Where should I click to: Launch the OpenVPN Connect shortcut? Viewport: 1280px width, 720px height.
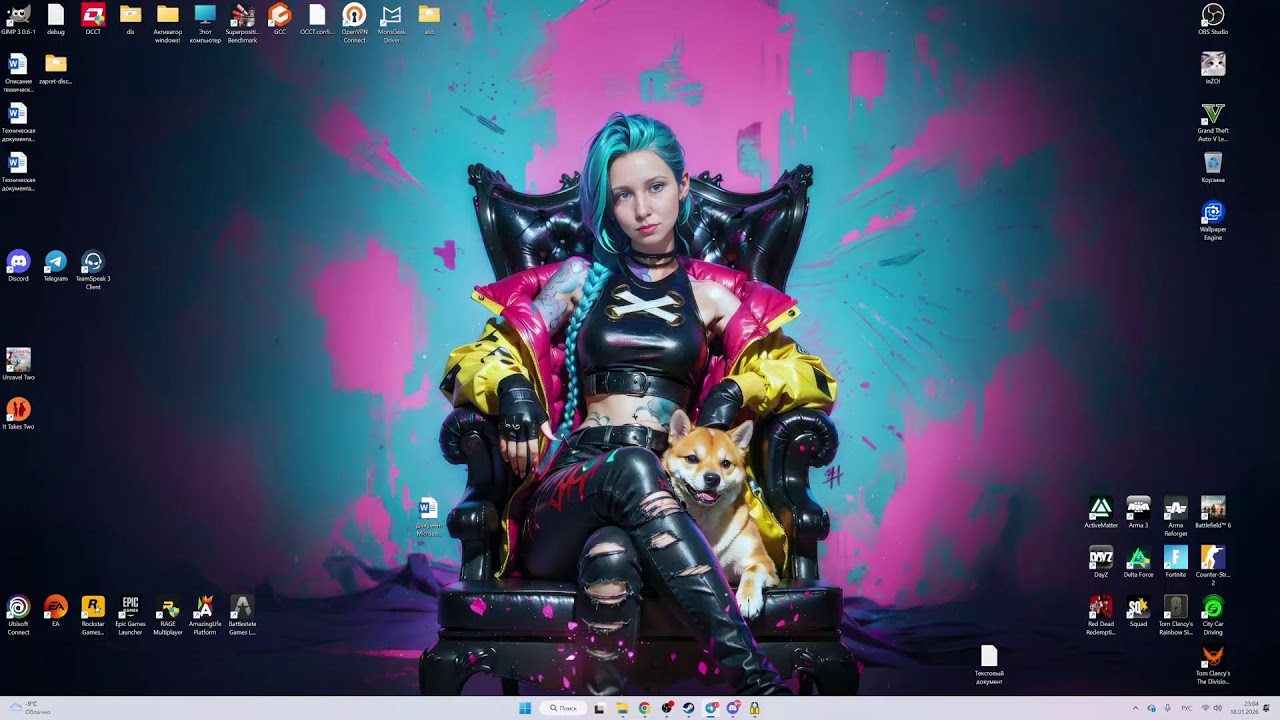click(x=354, y=24)
